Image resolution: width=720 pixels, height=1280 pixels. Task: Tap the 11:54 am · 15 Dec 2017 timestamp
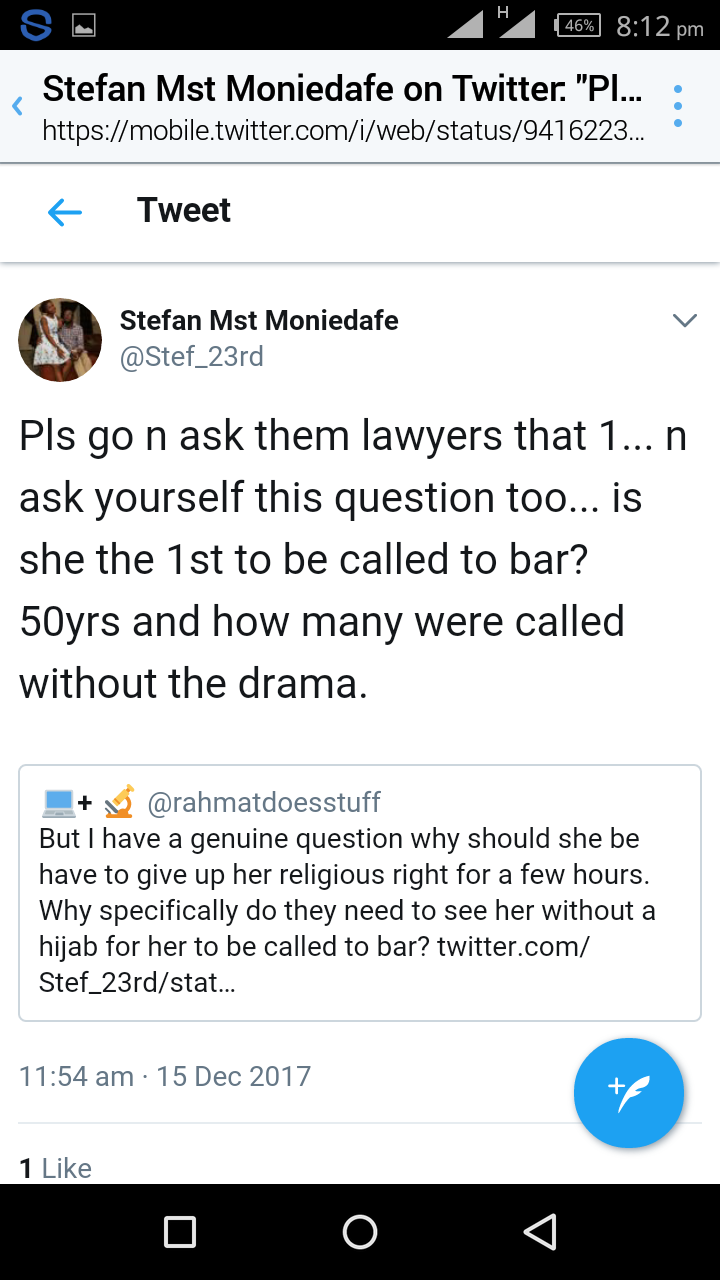pyautogui.click(x=165, y=1076)
